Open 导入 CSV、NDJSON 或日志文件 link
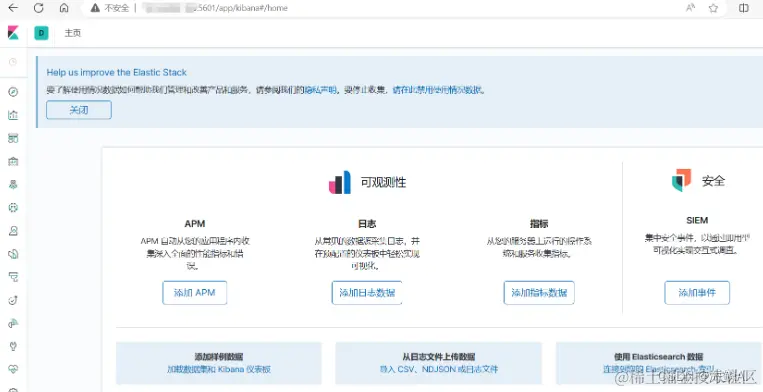This screenshot has height=392, width=763. click(439, 369)
